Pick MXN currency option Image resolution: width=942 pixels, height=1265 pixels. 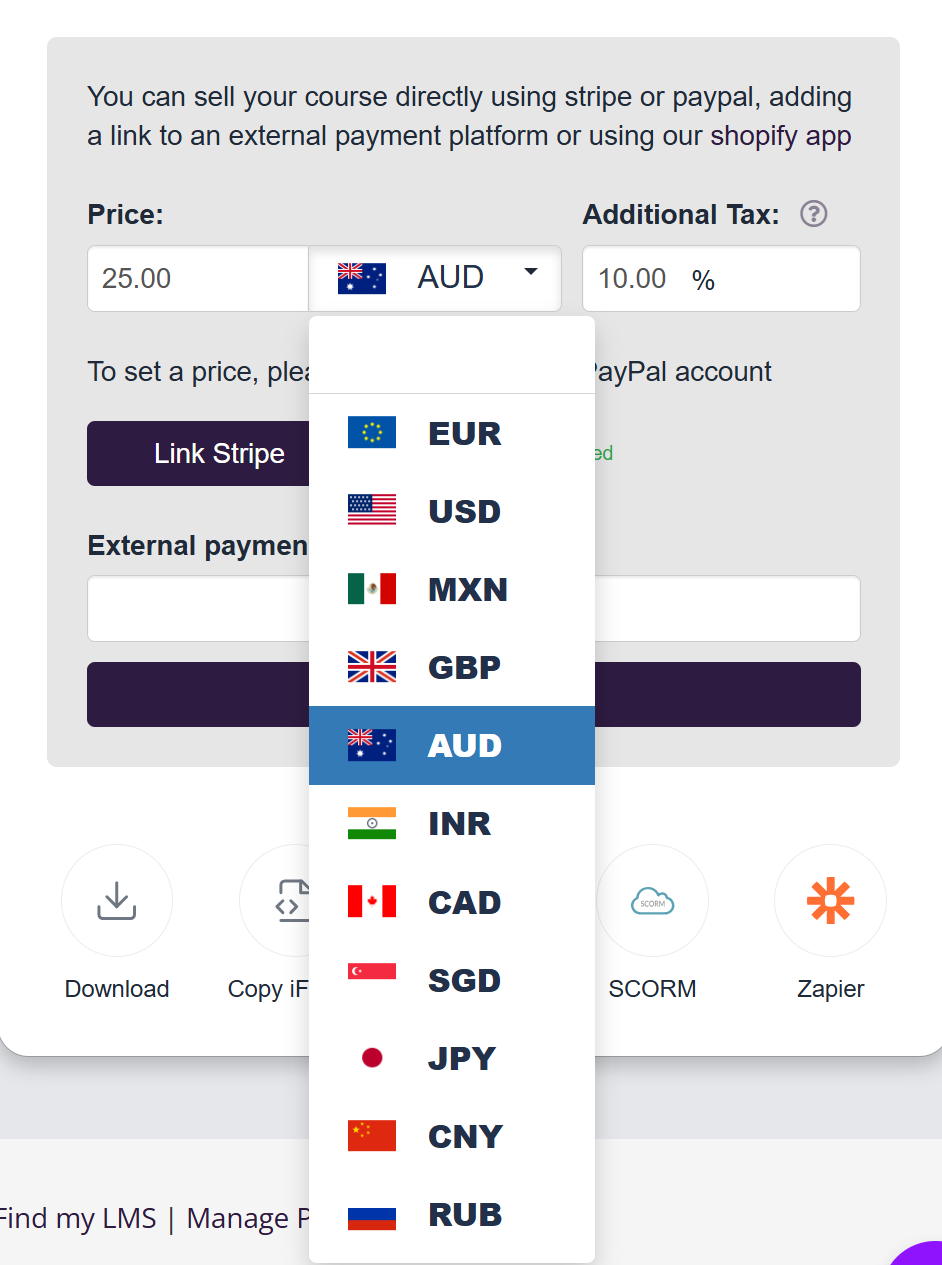(452, 589)
